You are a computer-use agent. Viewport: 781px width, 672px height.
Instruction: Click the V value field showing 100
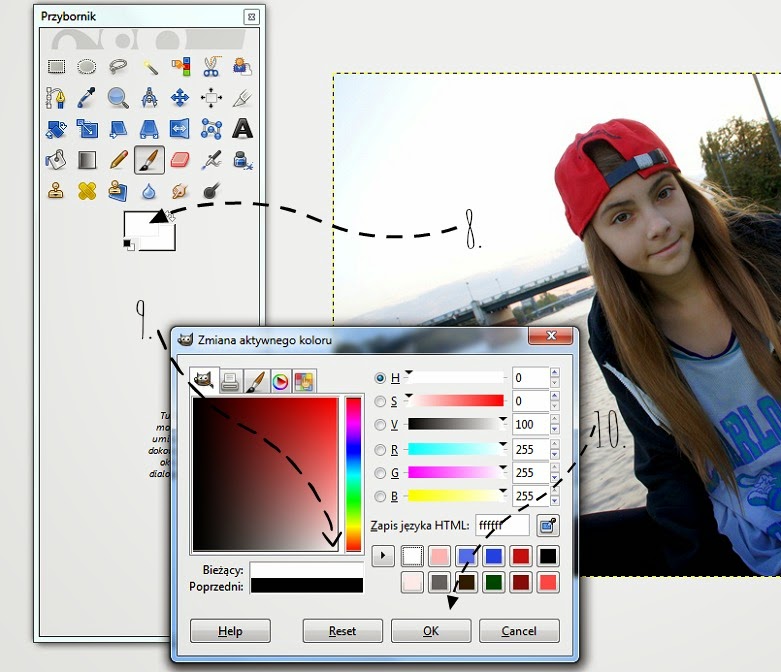click(x=530, y=424)
